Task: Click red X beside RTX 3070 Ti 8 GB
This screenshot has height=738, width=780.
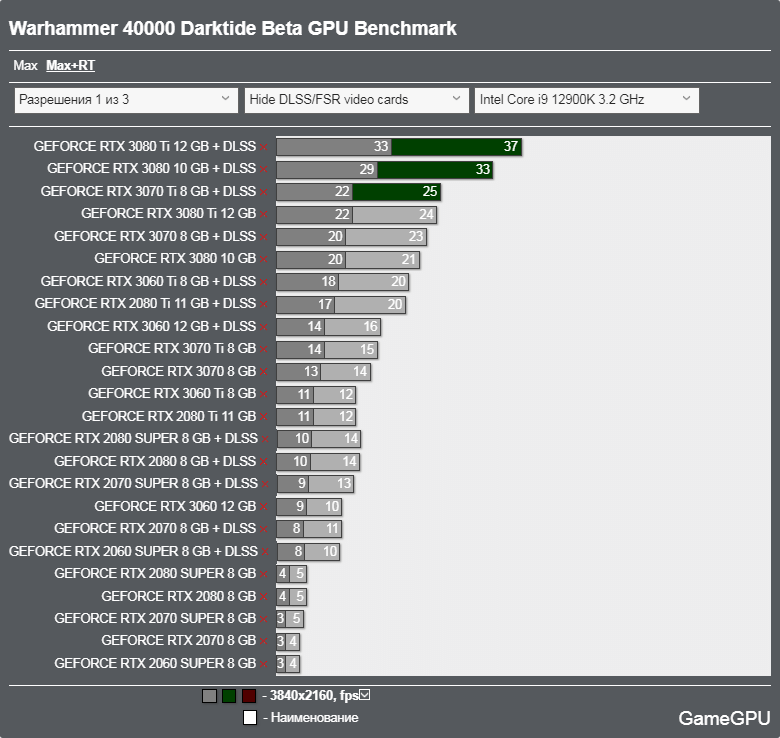Action: tap(264, 350)
